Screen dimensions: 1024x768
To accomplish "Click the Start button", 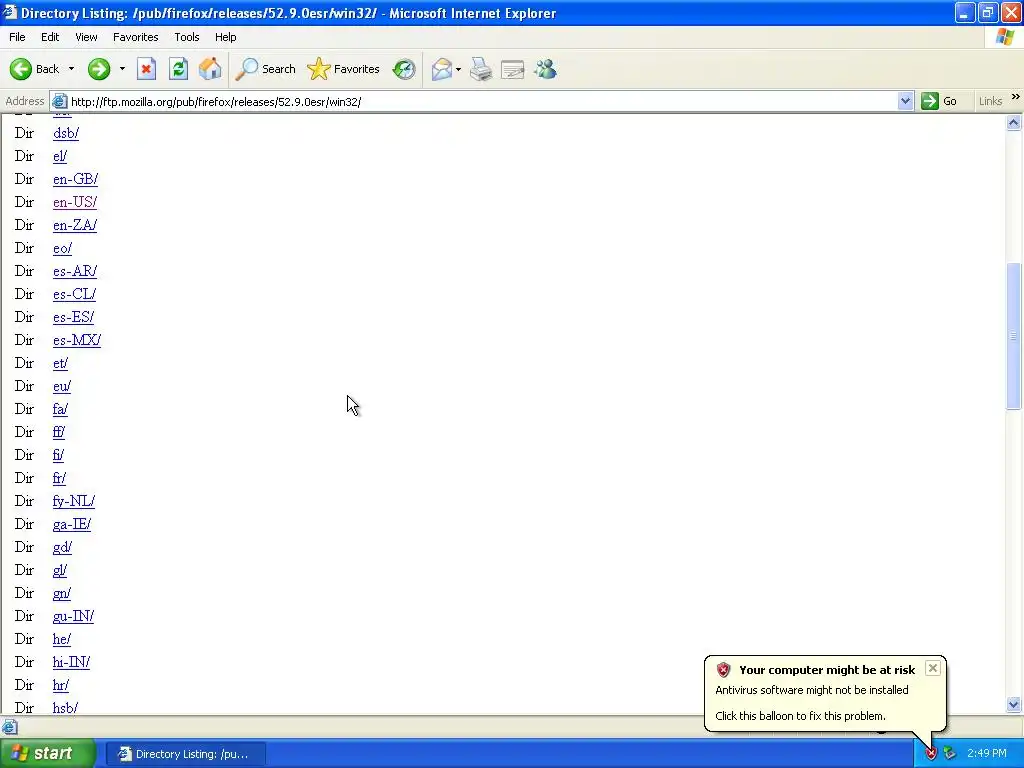I will click(x=48, y=754).
